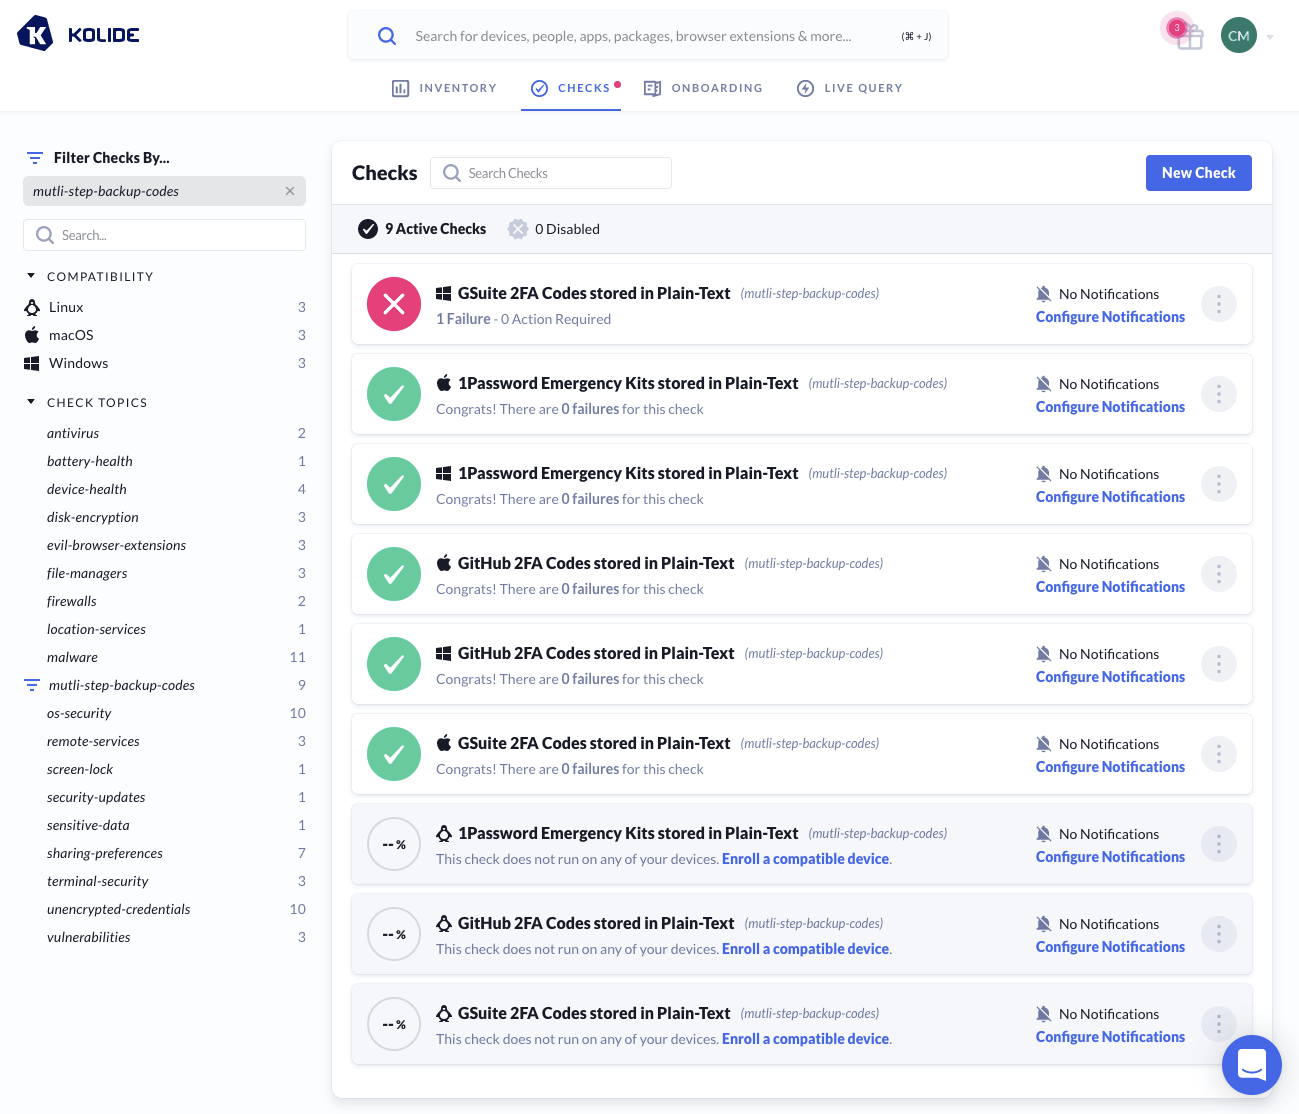
Task: Click the Kolide logo icon
Action: [x=36, y=34]
